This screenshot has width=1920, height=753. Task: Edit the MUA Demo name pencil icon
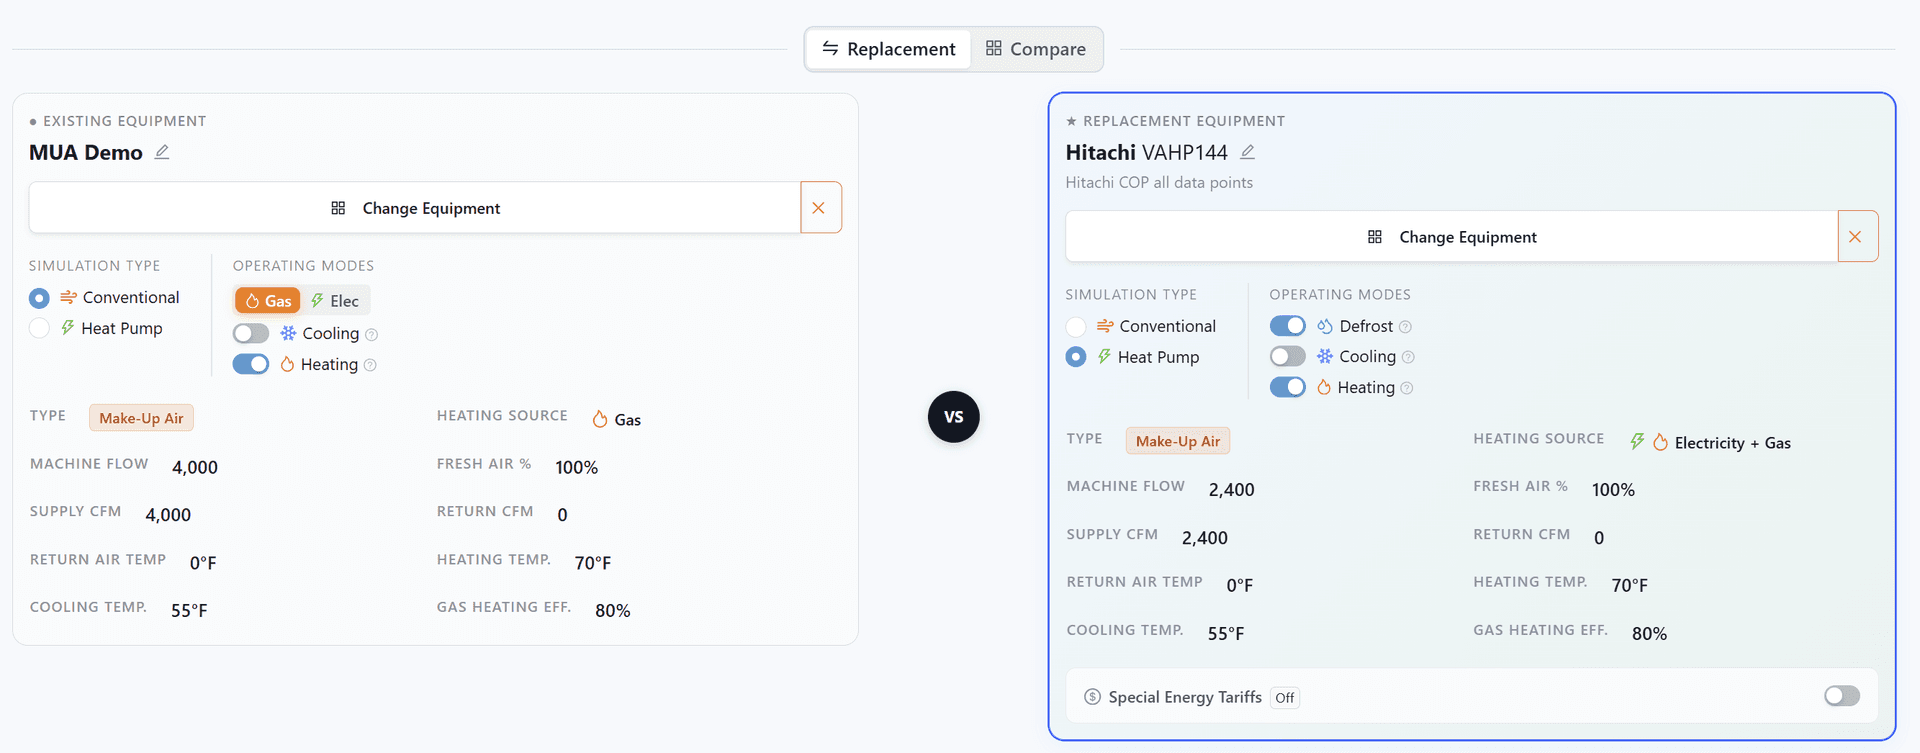coord(162,152)
